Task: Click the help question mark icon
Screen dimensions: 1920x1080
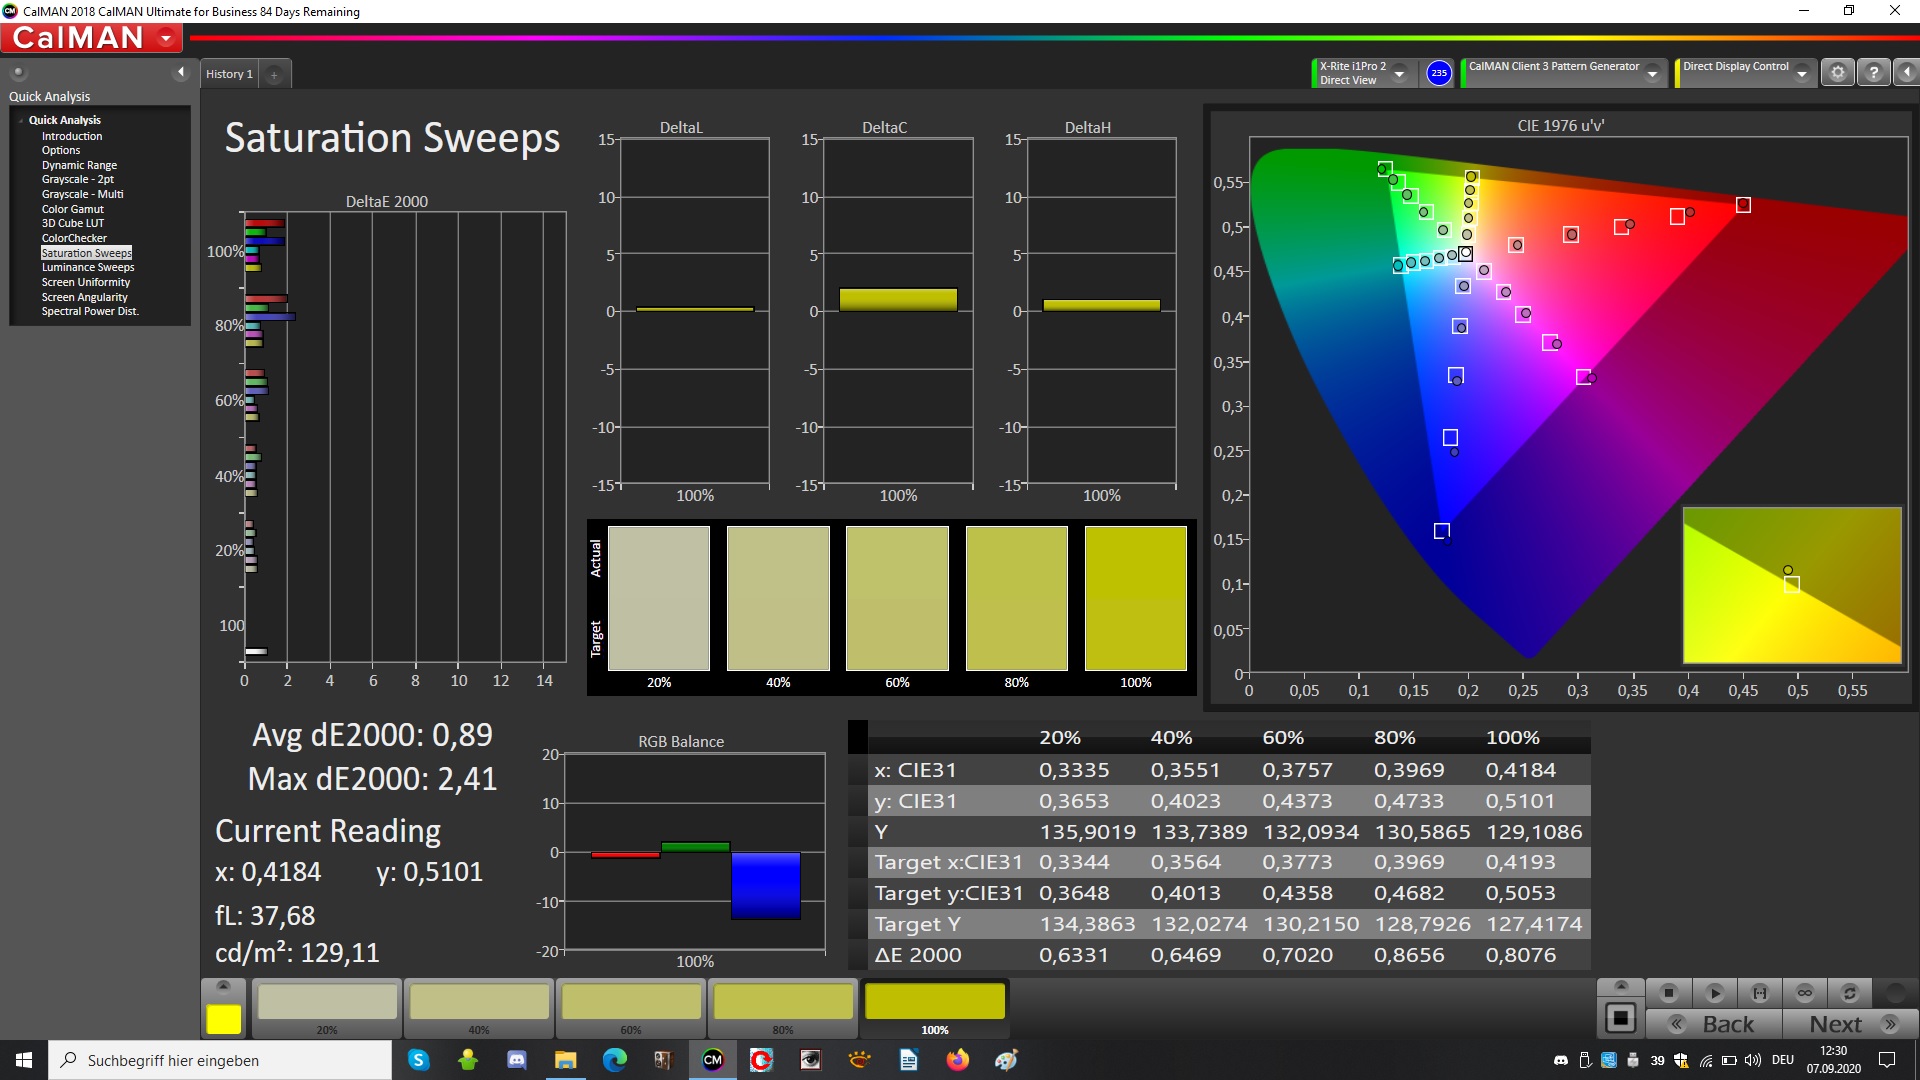Action: 1873,73
